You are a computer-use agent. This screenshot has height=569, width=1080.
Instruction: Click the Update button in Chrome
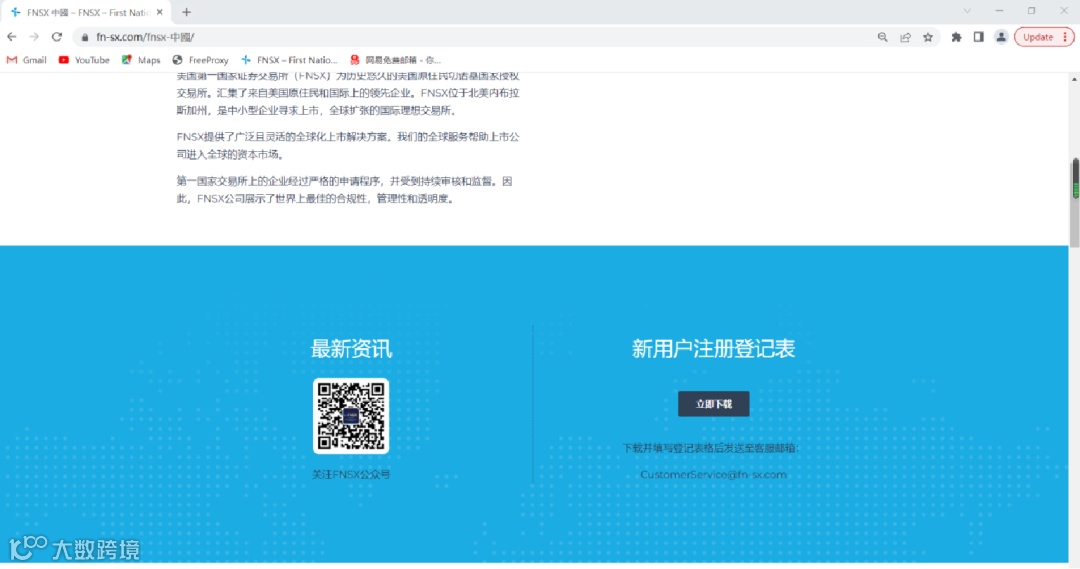coord(1037,37)
